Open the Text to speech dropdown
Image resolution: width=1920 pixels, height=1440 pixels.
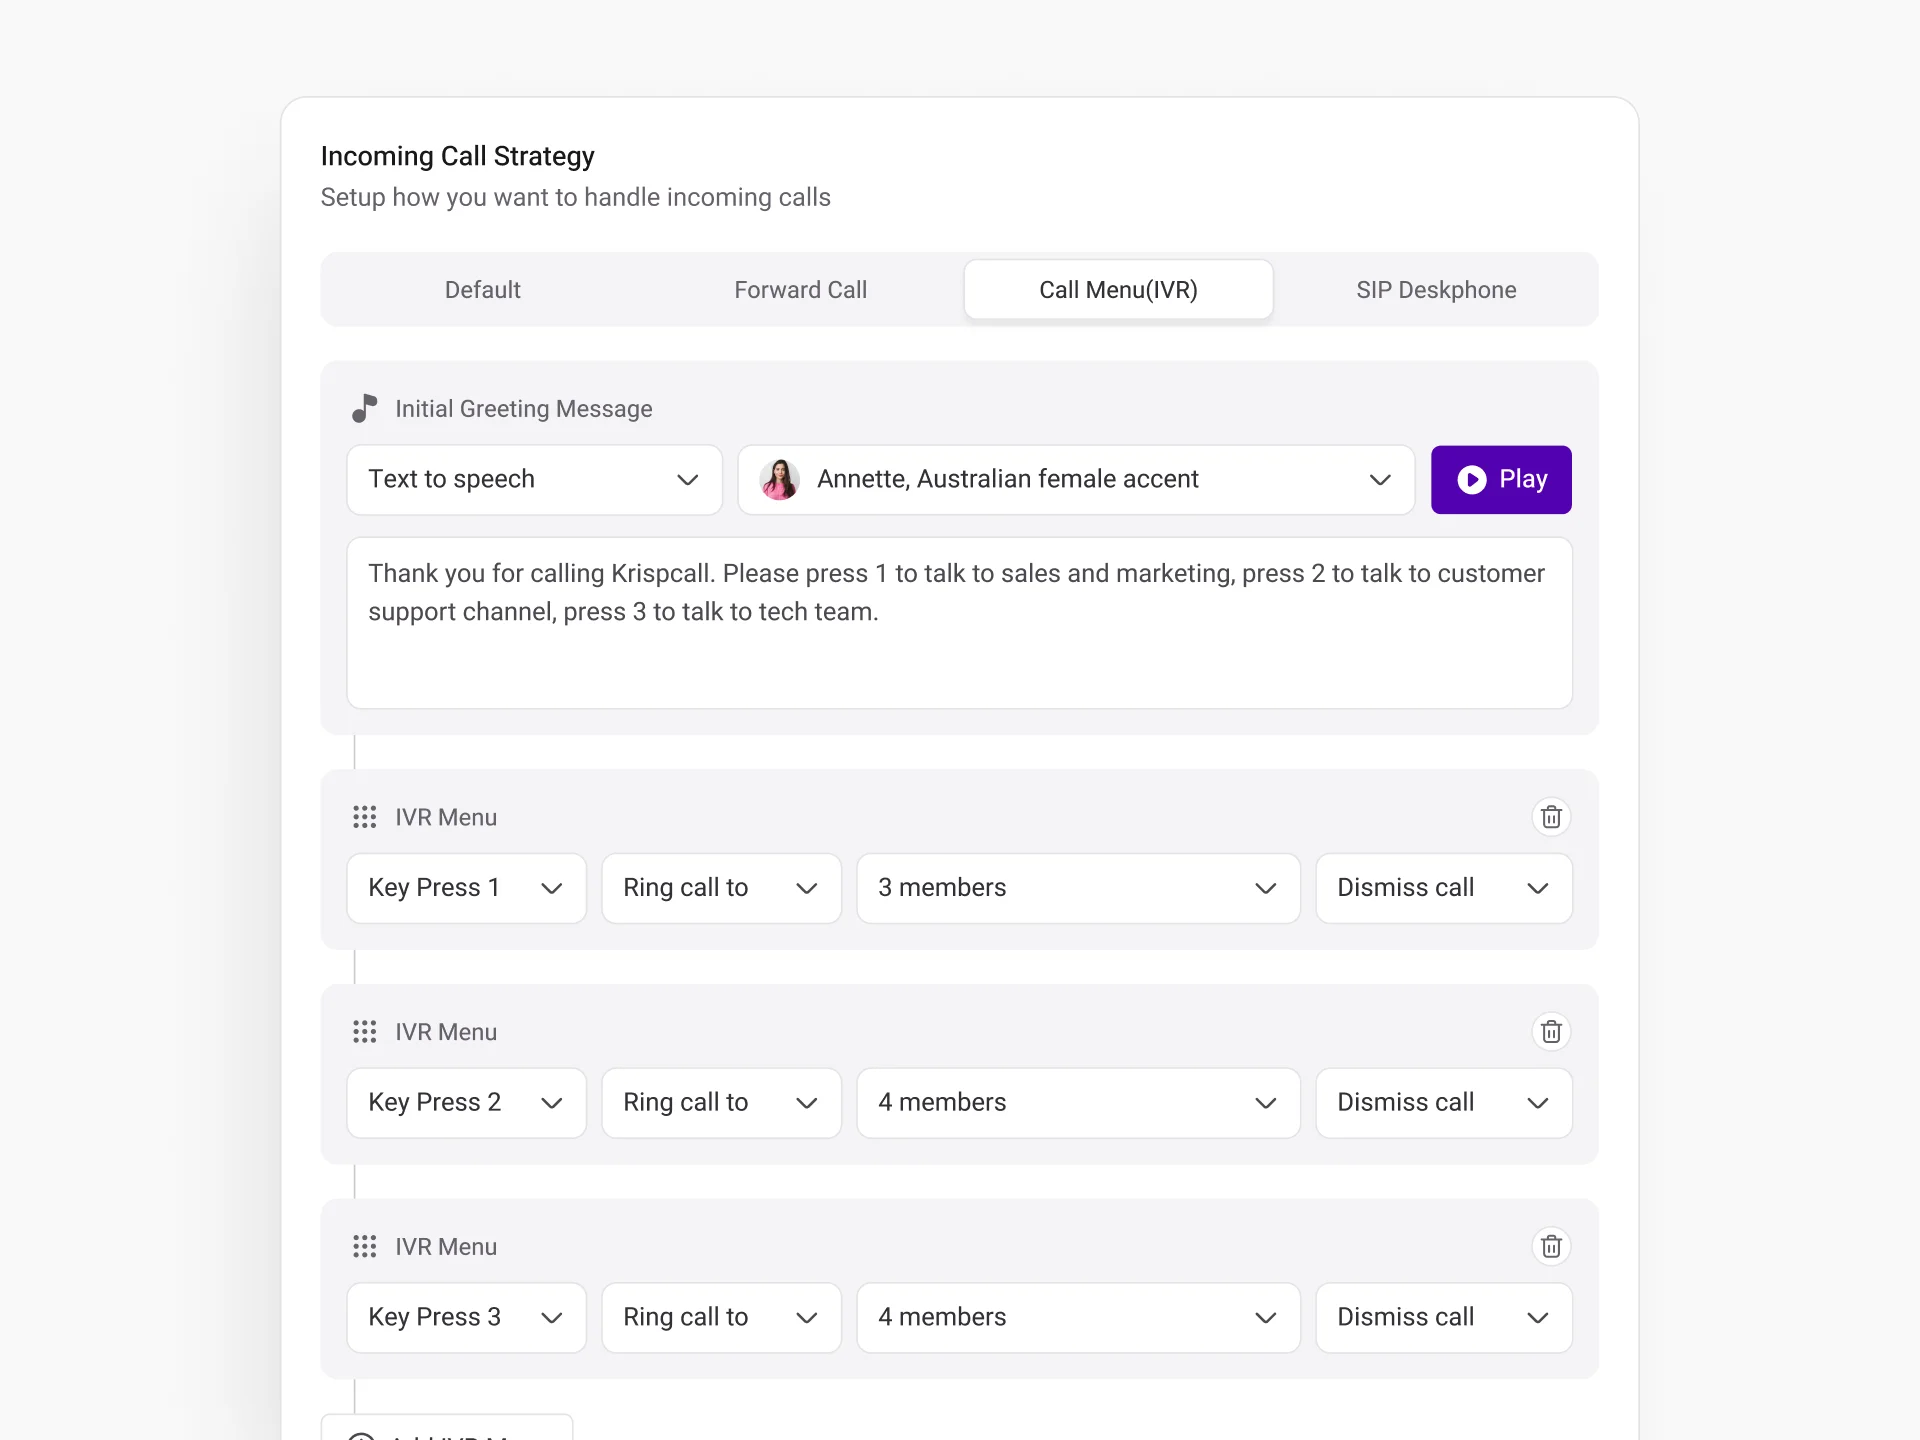pos(534,480)
